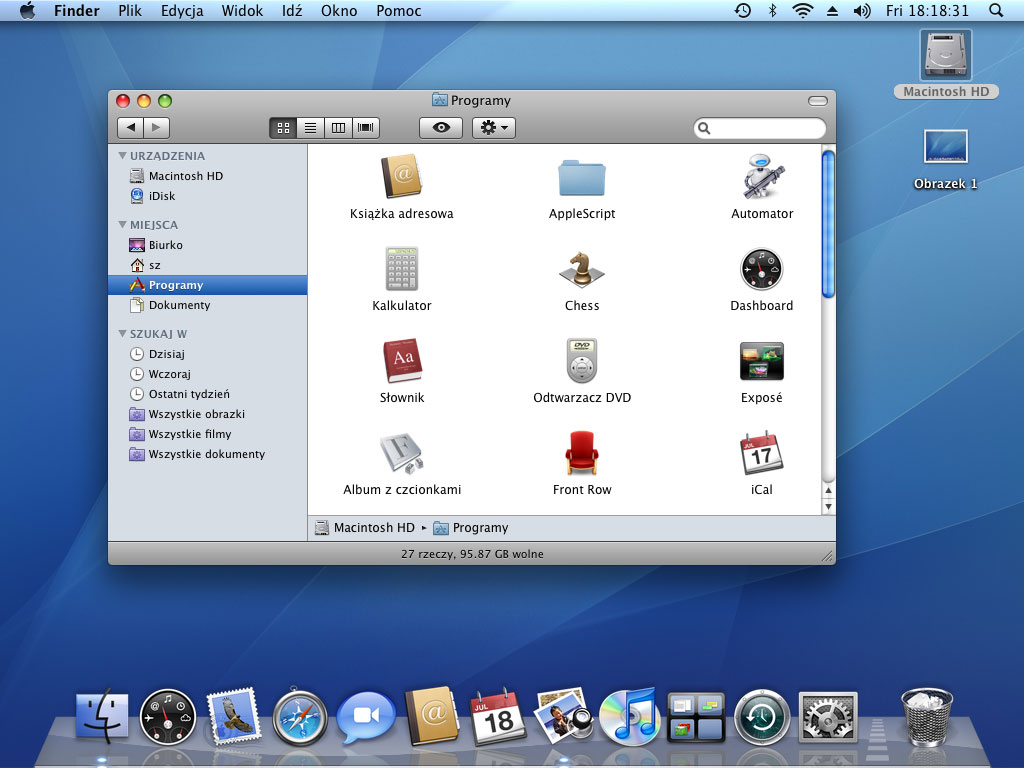1024x768 pixels.
Task: Open the Okno menu
Action: pos(339,10)
